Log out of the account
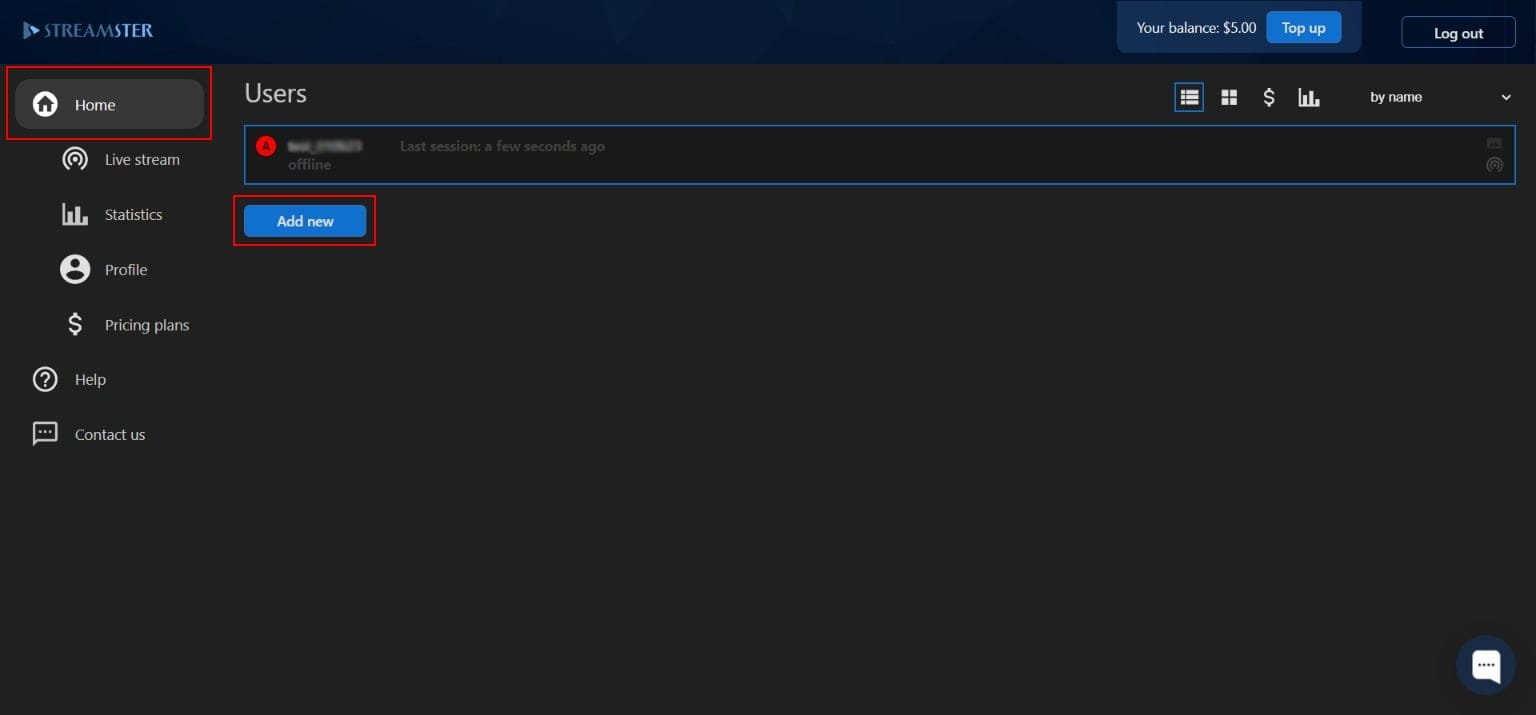Viewport: 1536px width, 715px height. click(x=1457, y=33)
